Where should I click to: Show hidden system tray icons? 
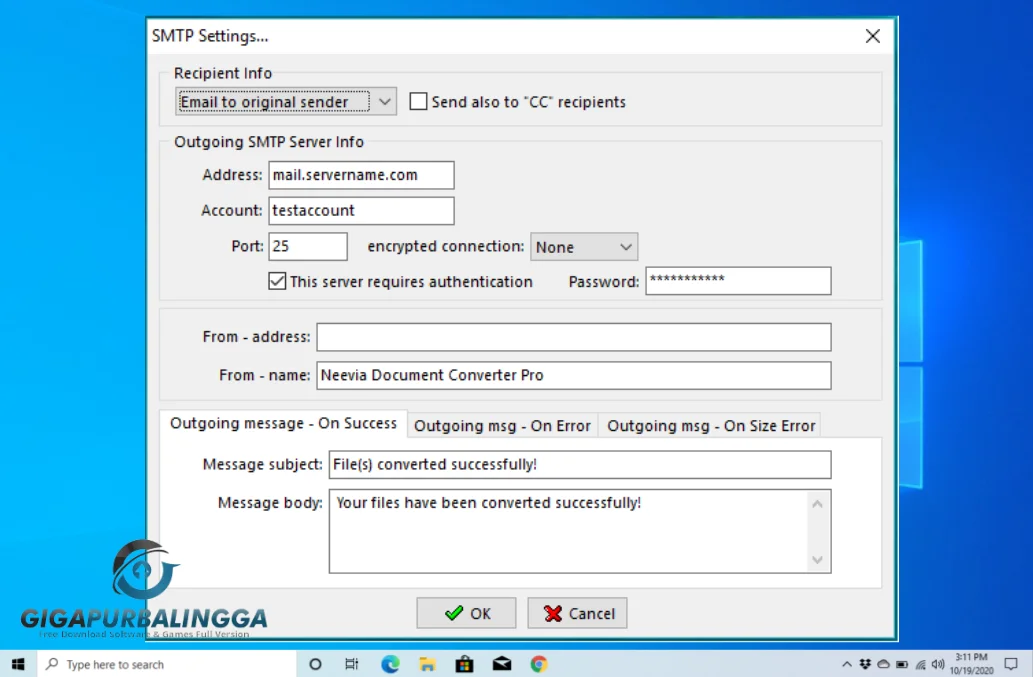(x=847, y=664)
